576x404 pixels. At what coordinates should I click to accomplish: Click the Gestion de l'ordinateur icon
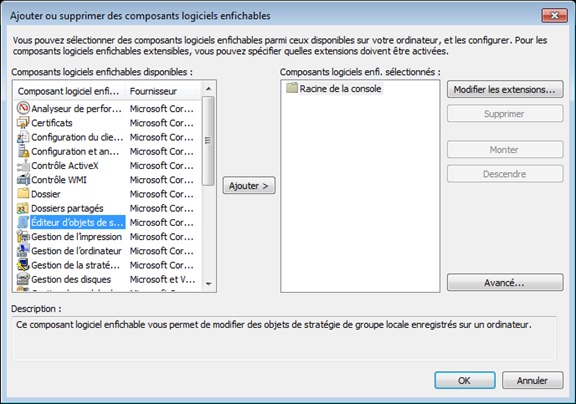[x=23, y=251]
